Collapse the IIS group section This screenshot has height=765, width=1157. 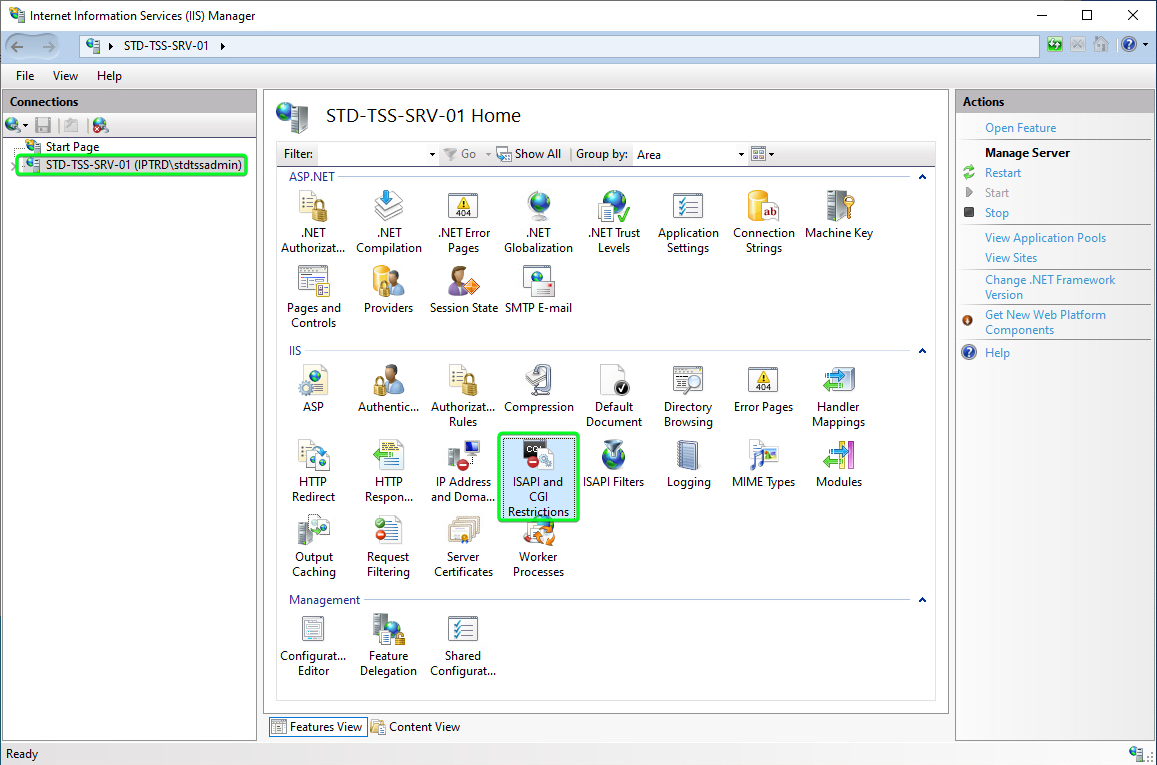pyautogui.click(x=922, y=351)
